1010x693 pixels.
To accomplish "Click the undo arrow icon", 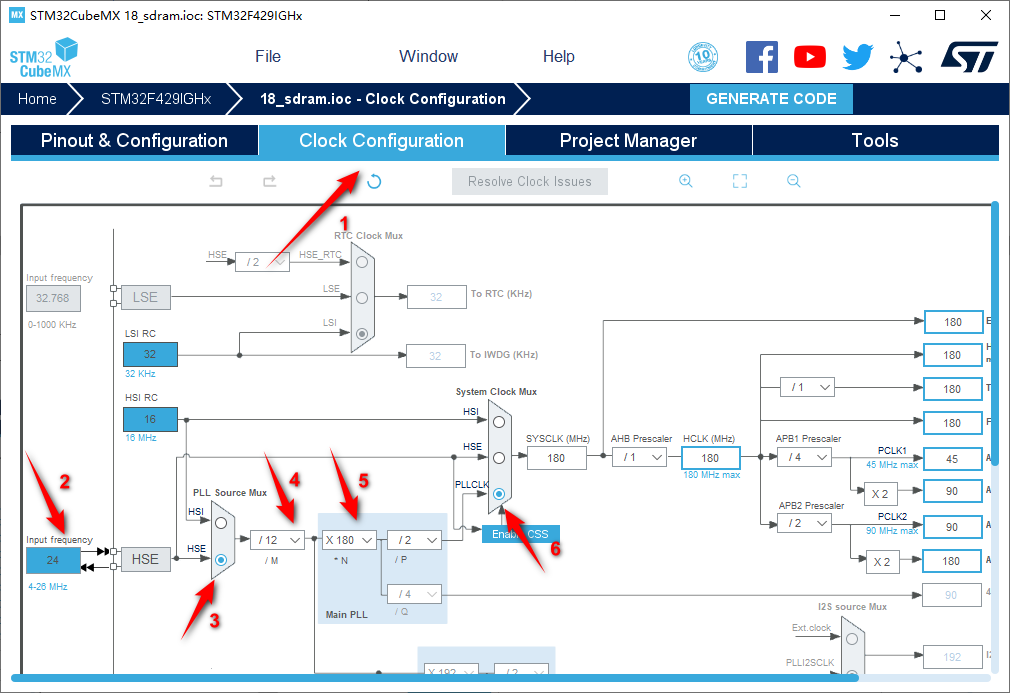I will click(x=216, y=181).
